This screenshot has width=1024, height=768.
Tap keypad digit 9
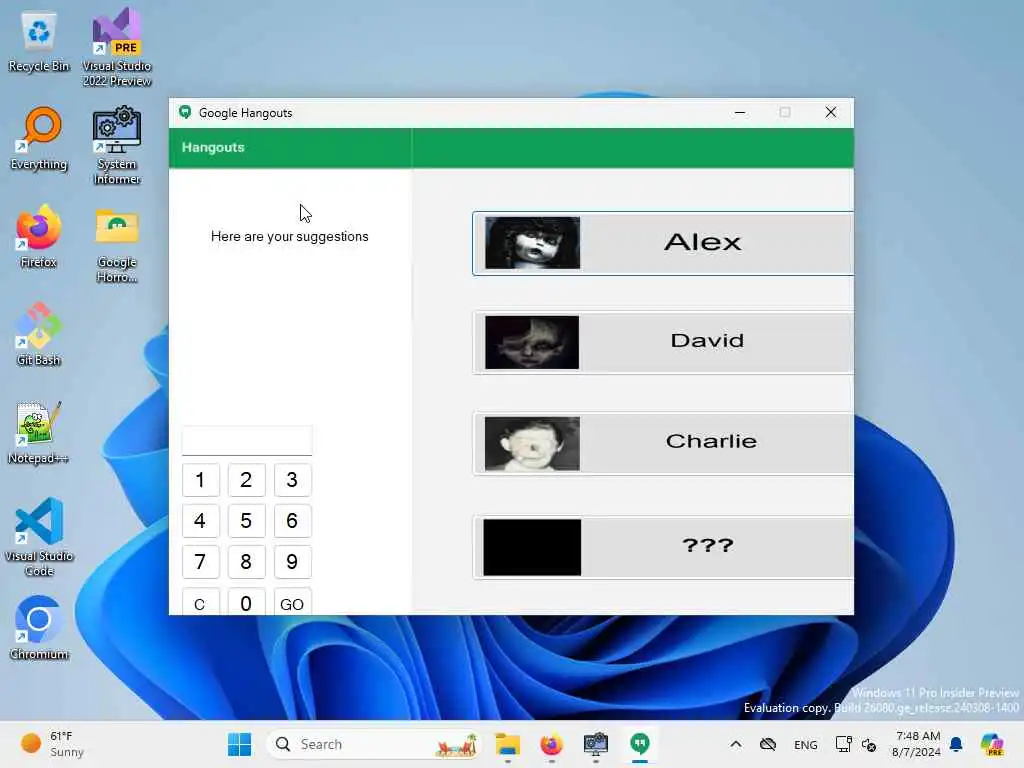(x=292, y=562)
